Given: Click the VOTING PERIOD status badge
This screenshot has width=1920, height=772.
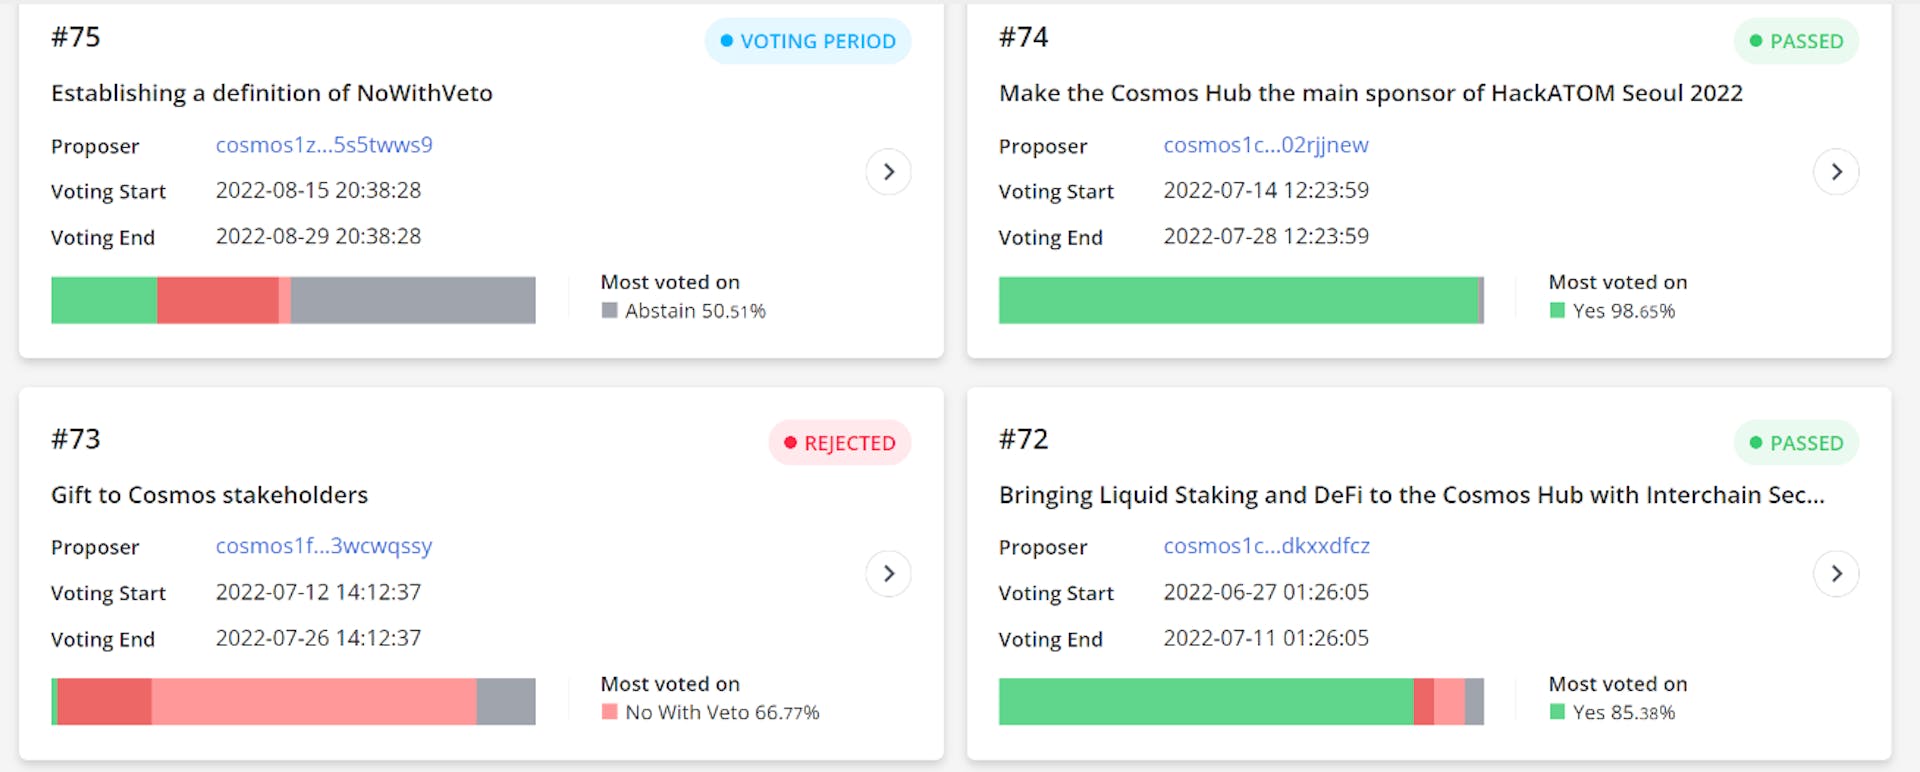Looking at the screenshot, I should click(808, 41).
